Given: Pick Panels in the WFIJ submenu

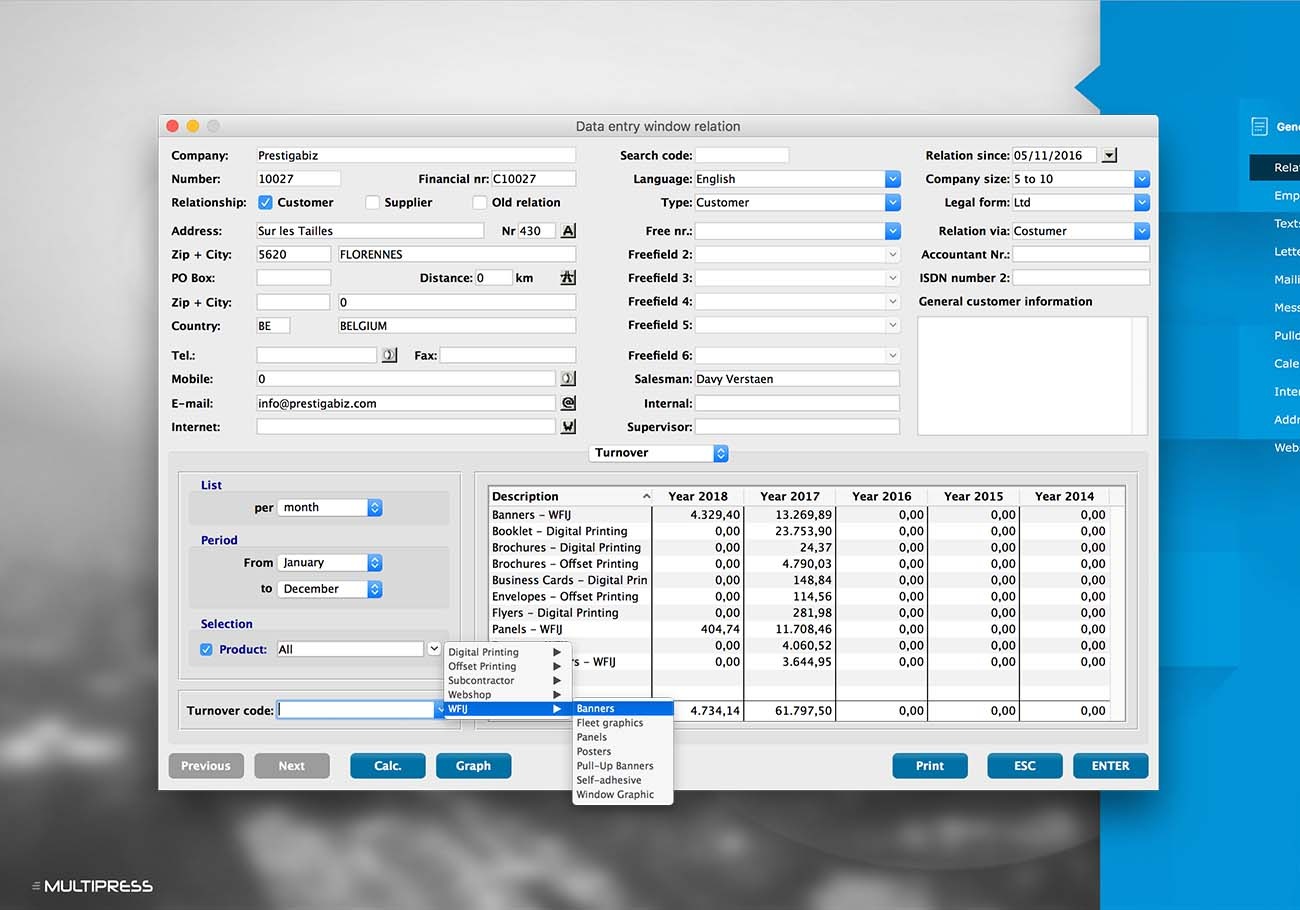Looking at the screenshot, I should 623,737.
